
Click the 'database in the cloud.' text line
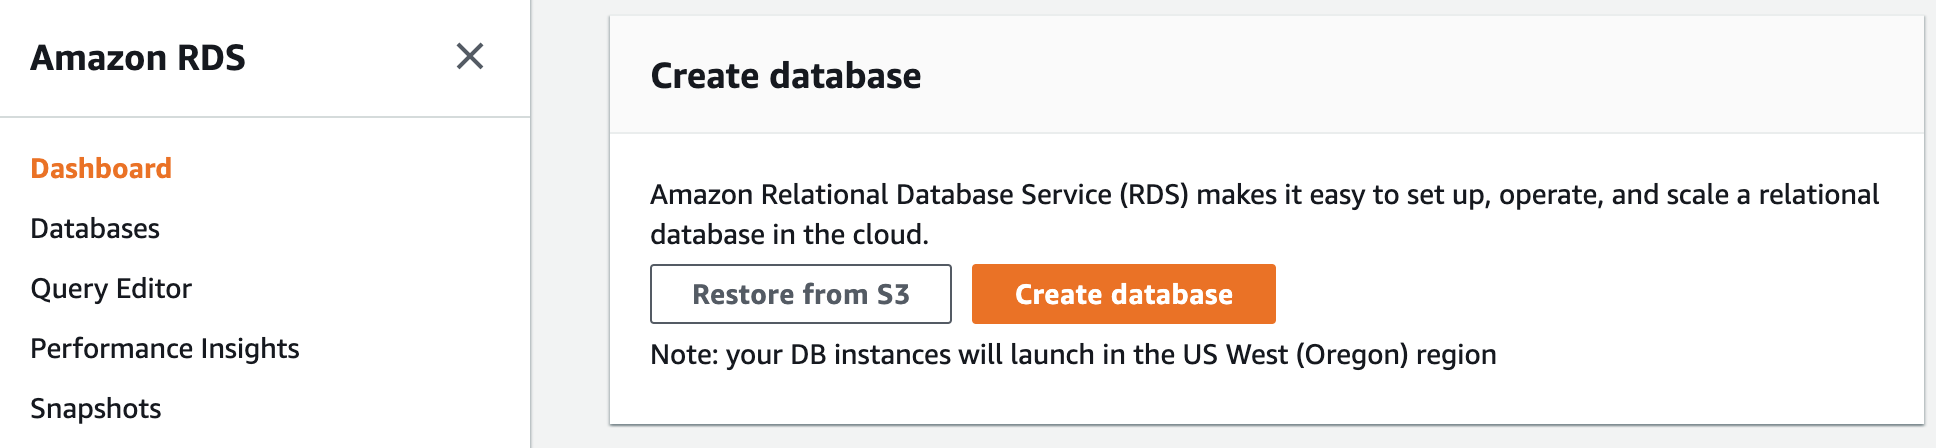click(789, 234)
